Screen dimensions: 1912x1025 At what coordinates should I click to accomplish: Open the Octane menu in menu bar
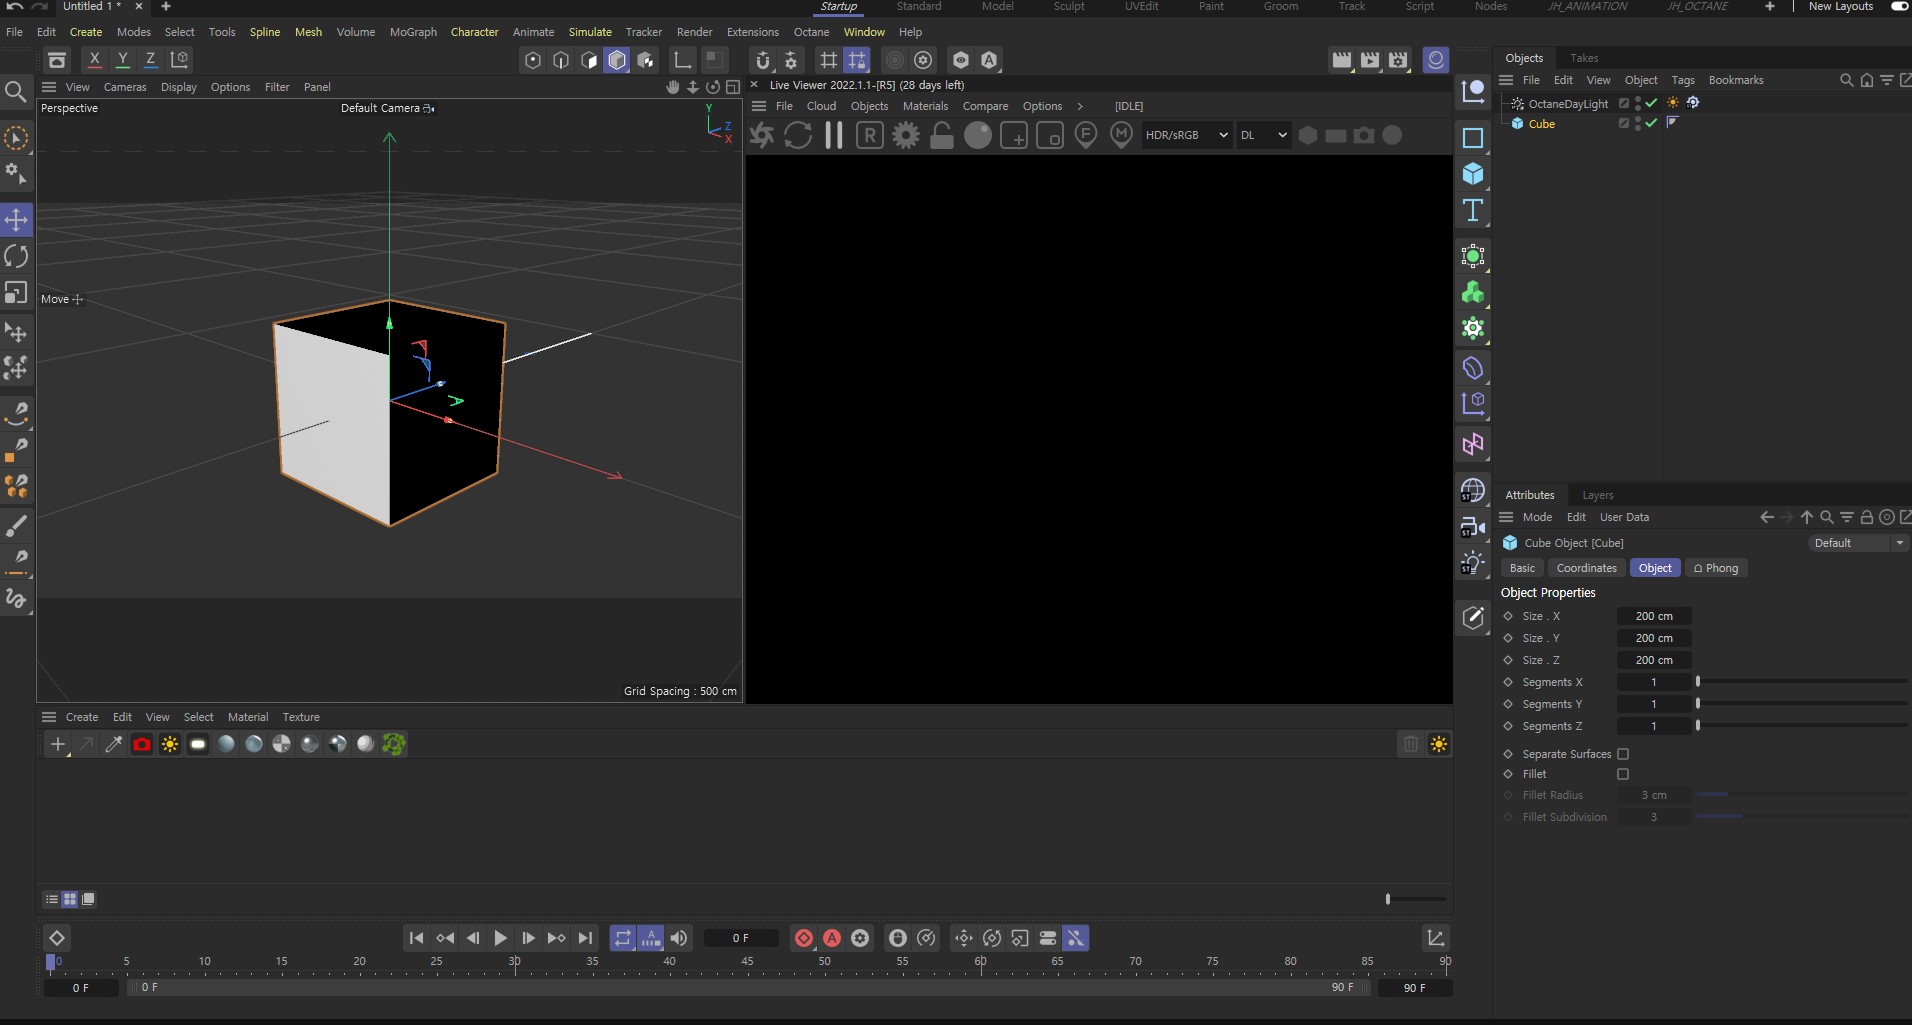pyautogui.click(x=811, y=32)
